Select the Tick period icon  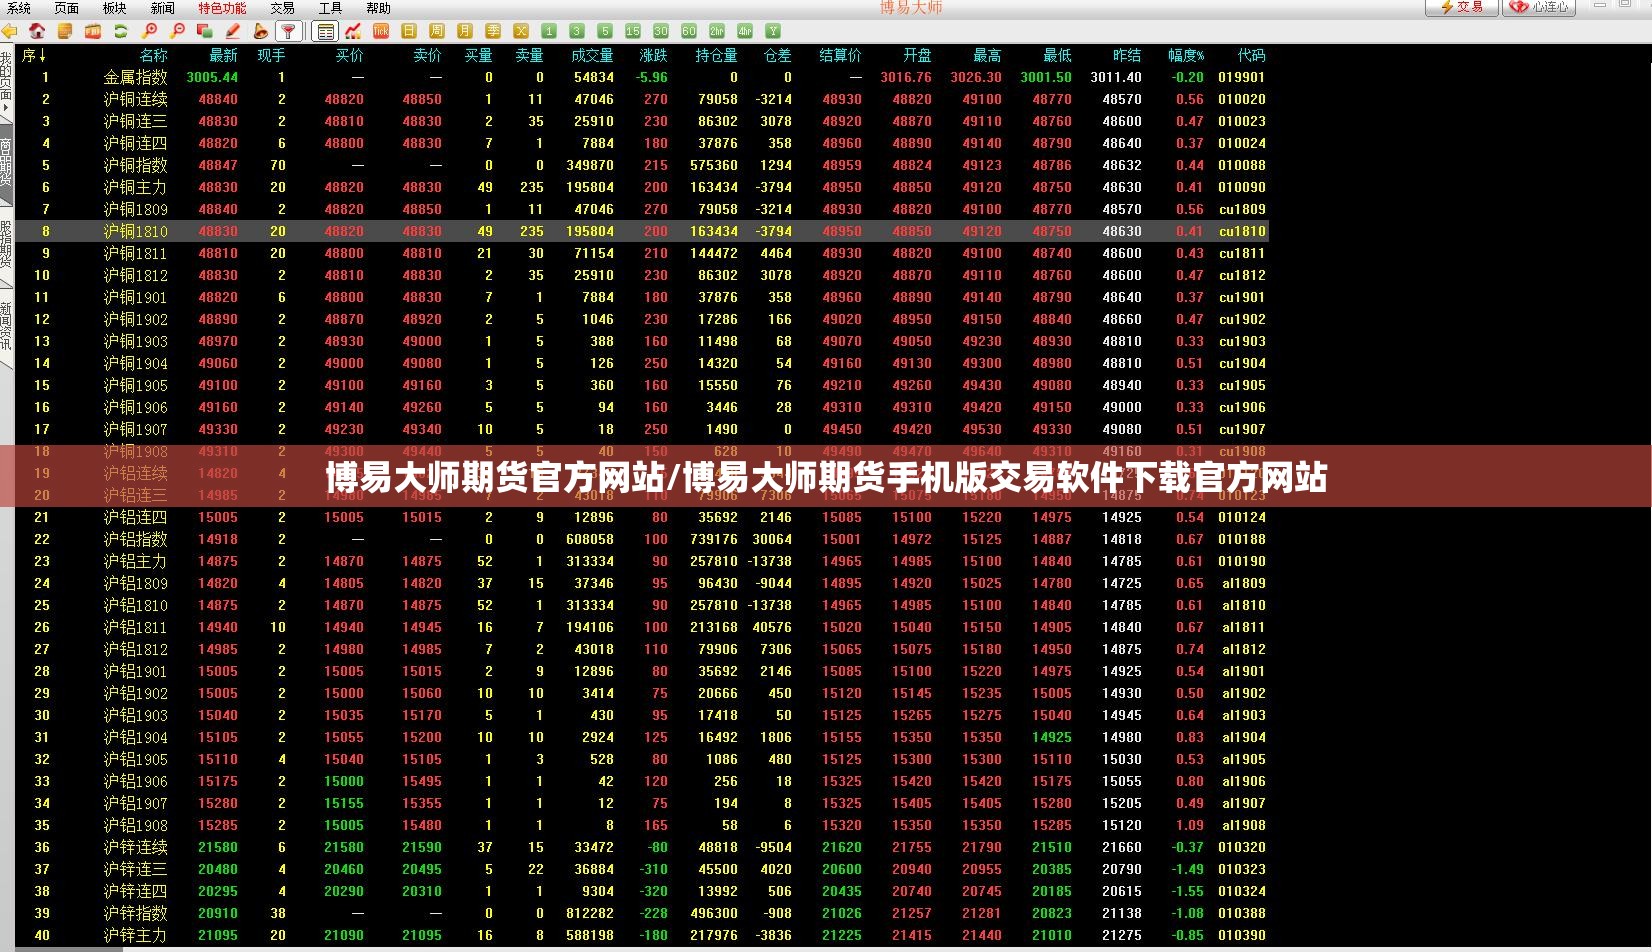click(x=381, y=31)
